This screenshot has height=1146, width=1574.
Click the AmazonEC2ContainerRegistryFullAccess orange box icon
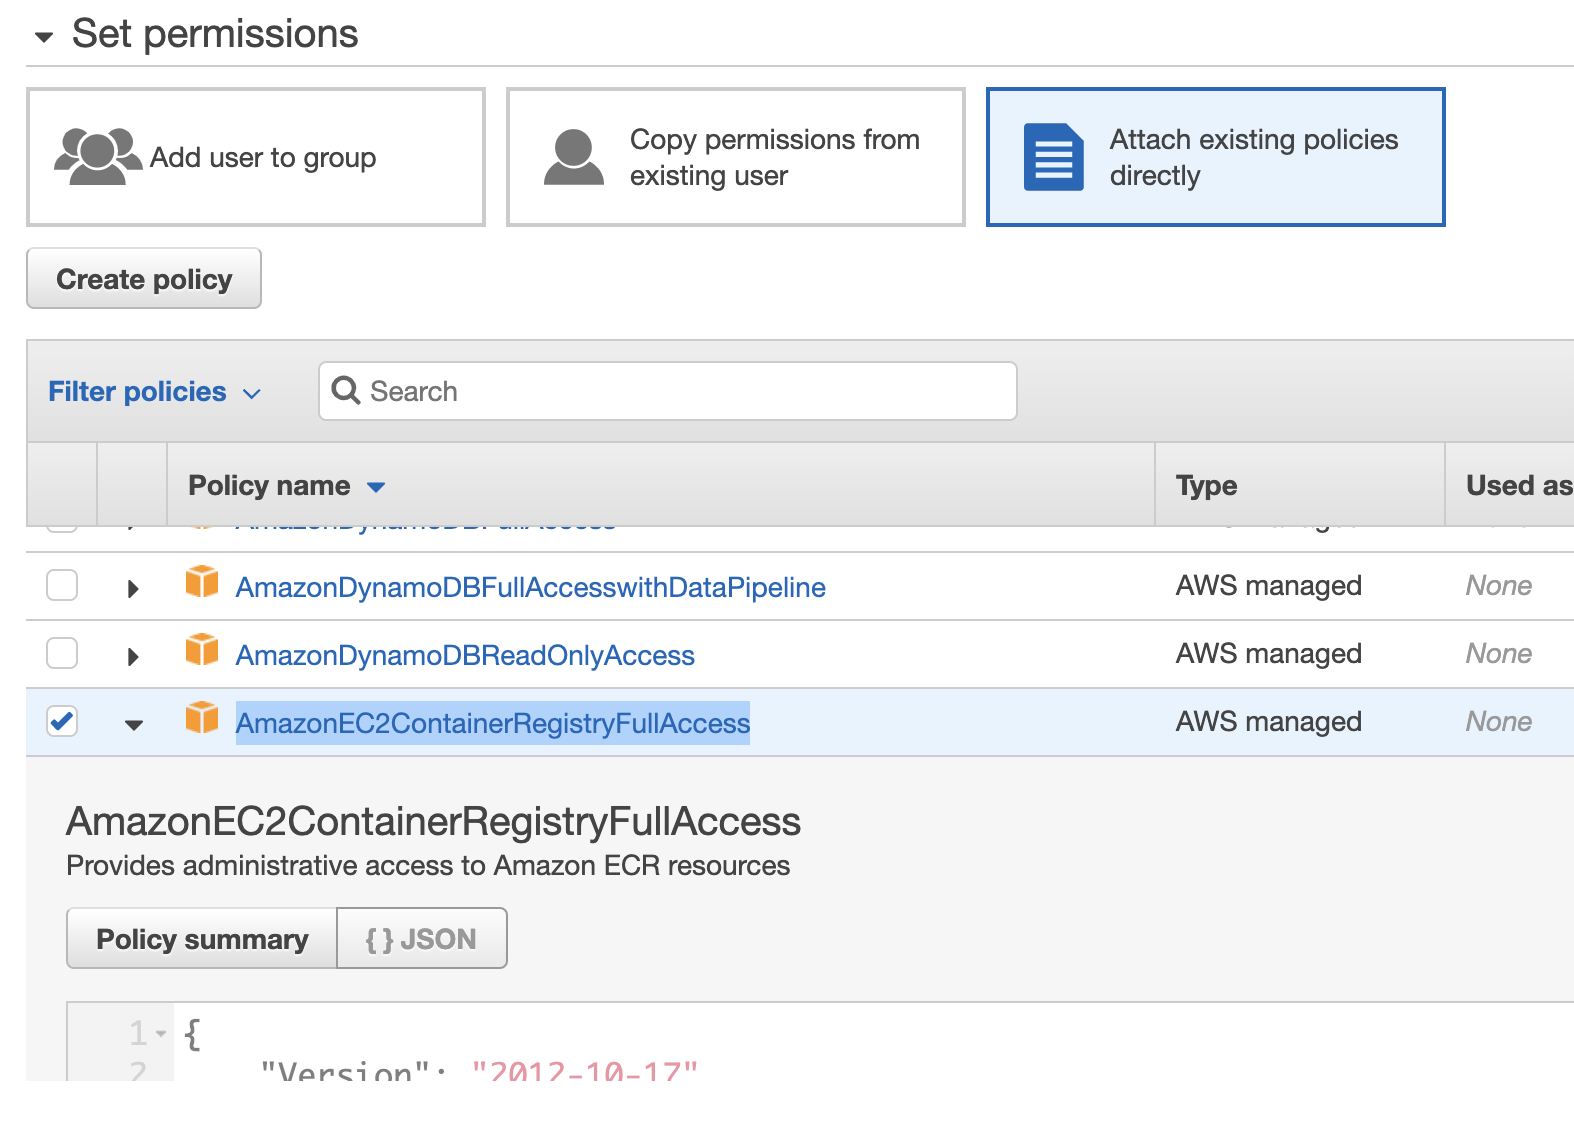(x=202, y=717)
